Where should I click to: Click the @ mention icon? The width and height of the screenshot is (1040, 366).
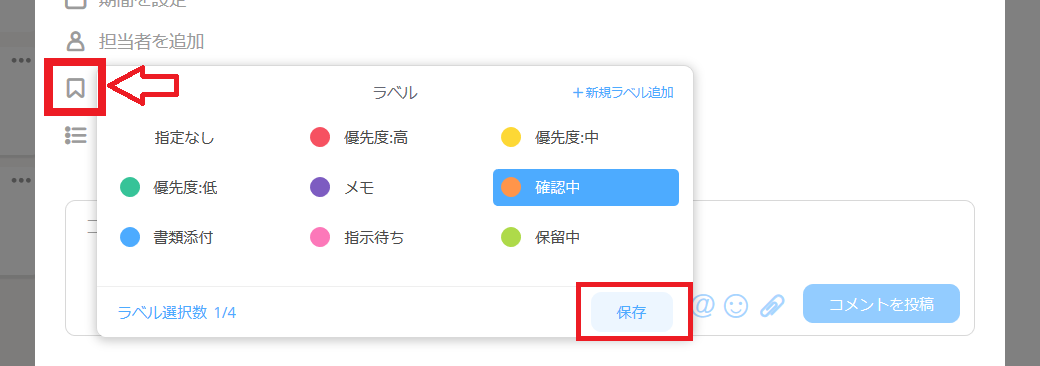pyautogui.click(x=703, y=305)
